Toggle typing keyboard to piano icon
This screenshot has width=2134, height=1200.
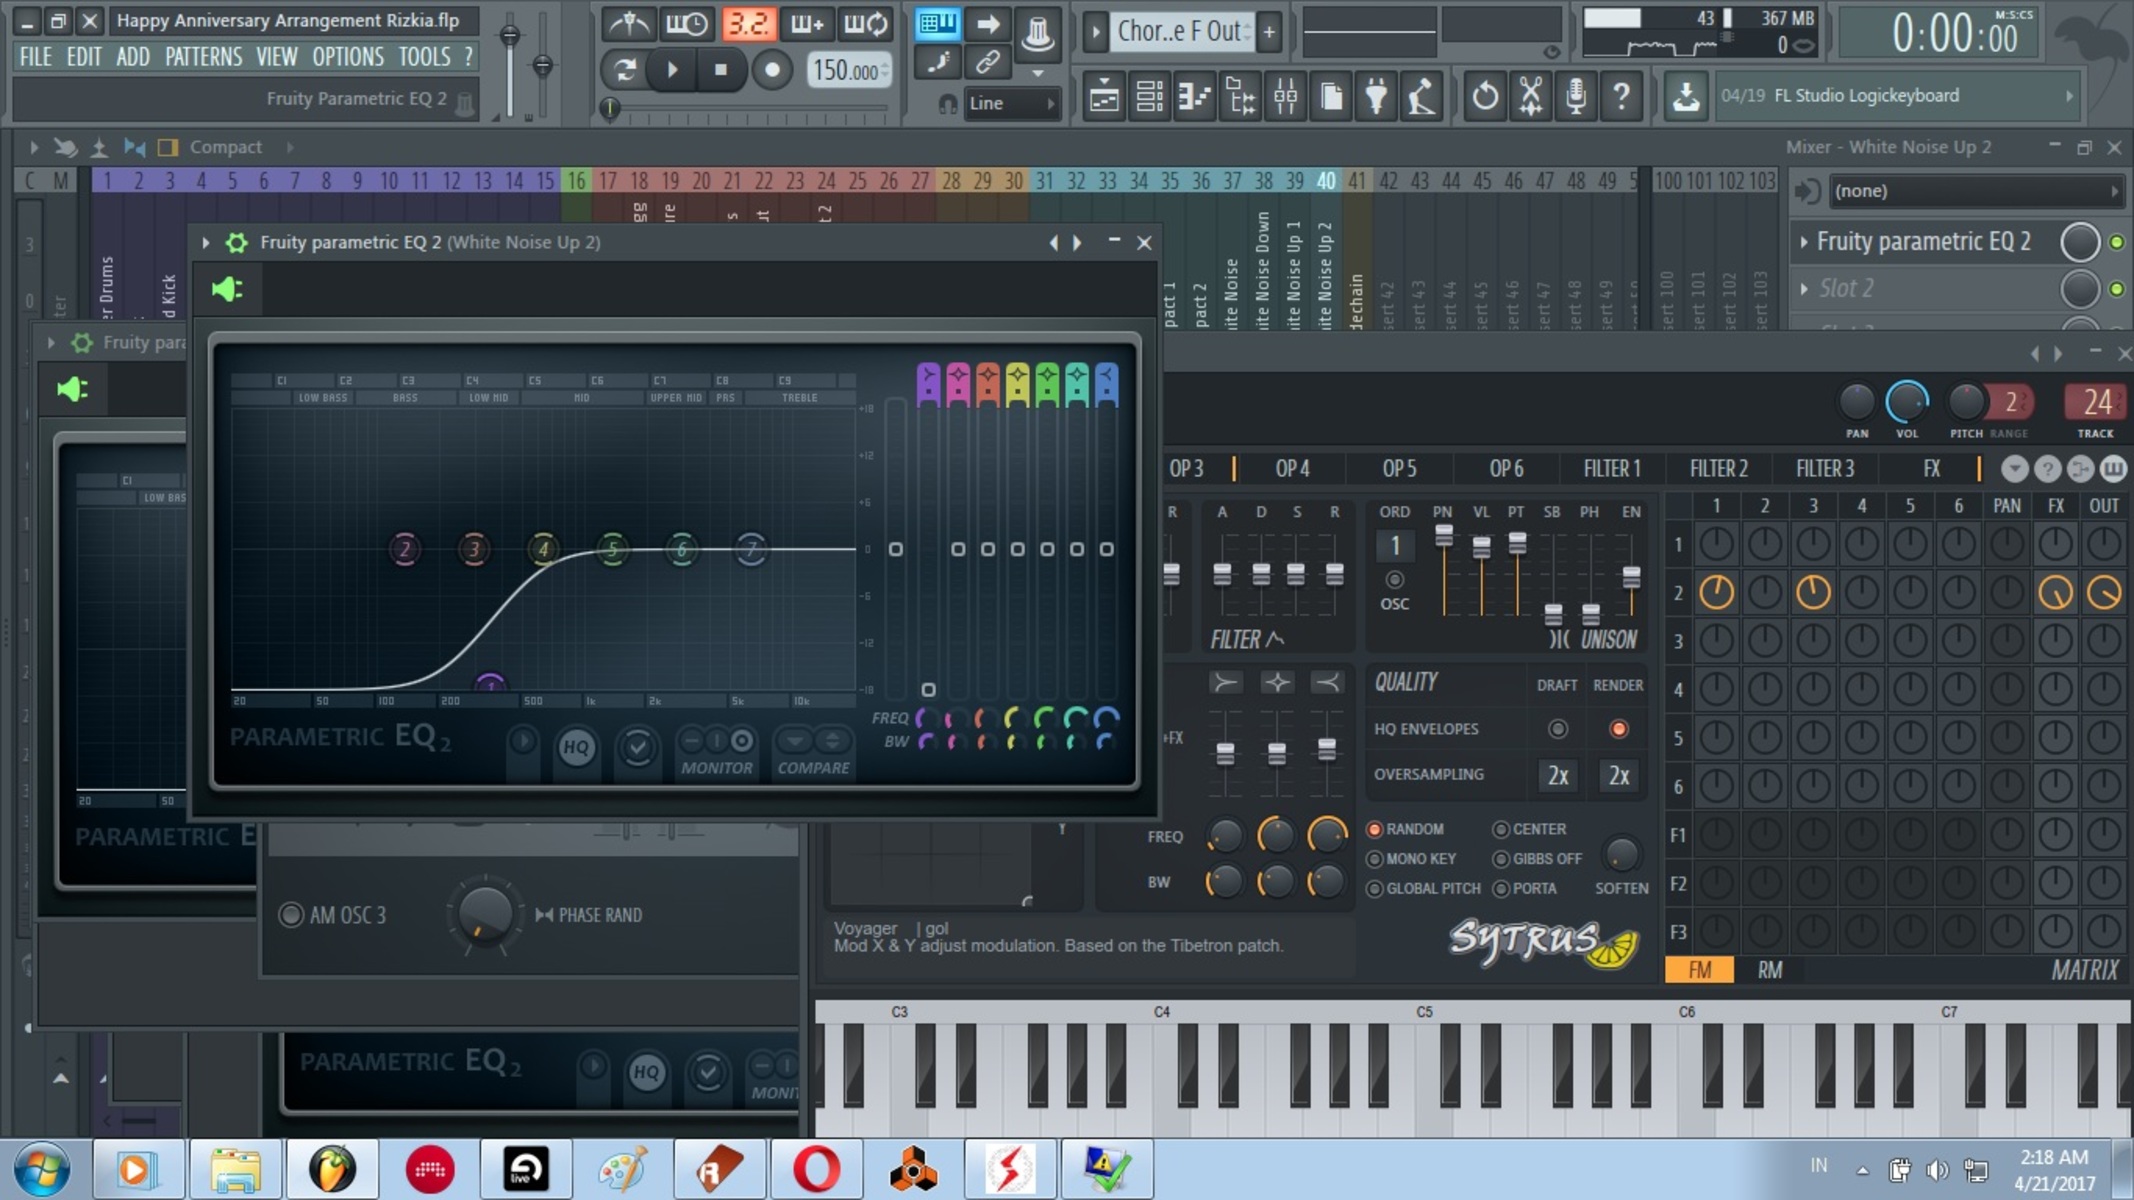tap(937, 23)
